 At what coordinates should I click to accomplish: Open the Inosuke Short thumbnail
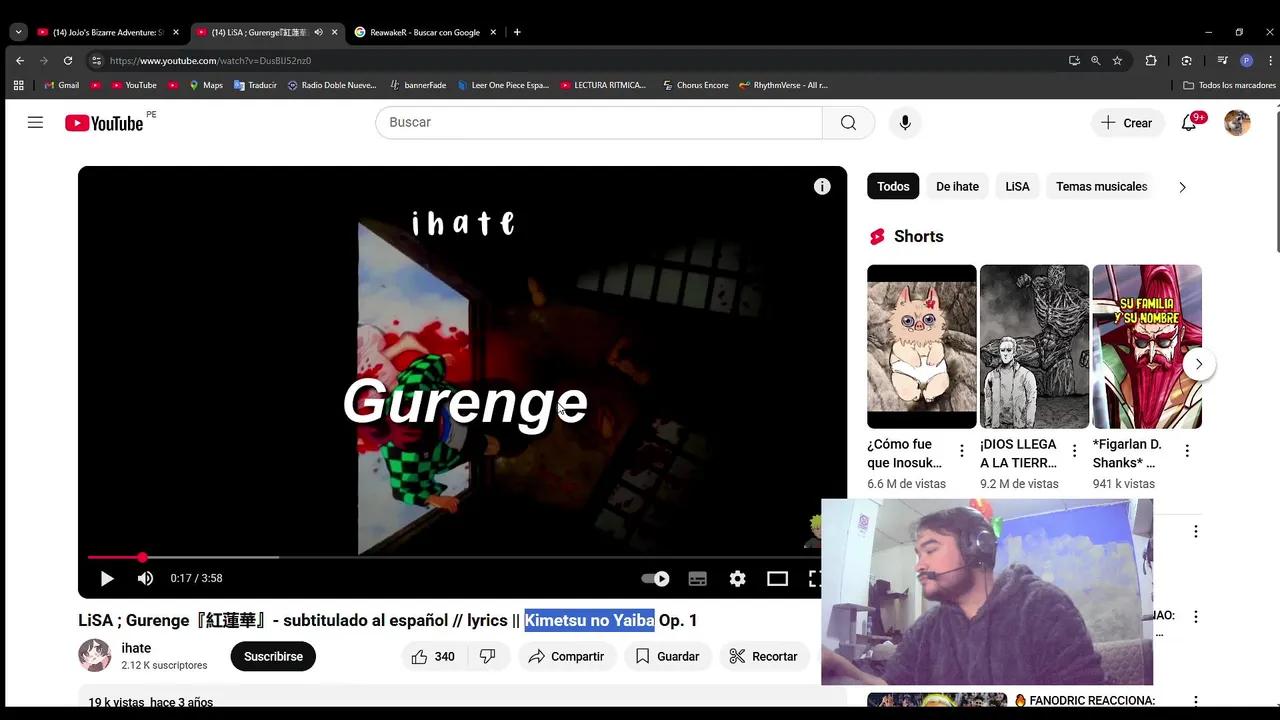tap(922, 346)
